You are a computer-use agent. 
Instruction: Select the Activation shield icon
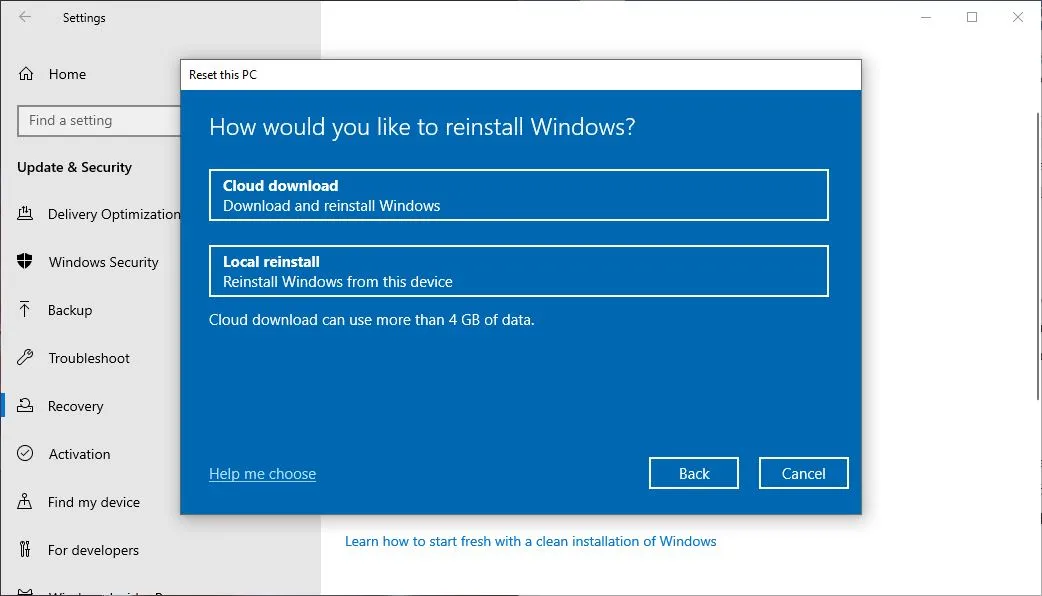[25, 454]
